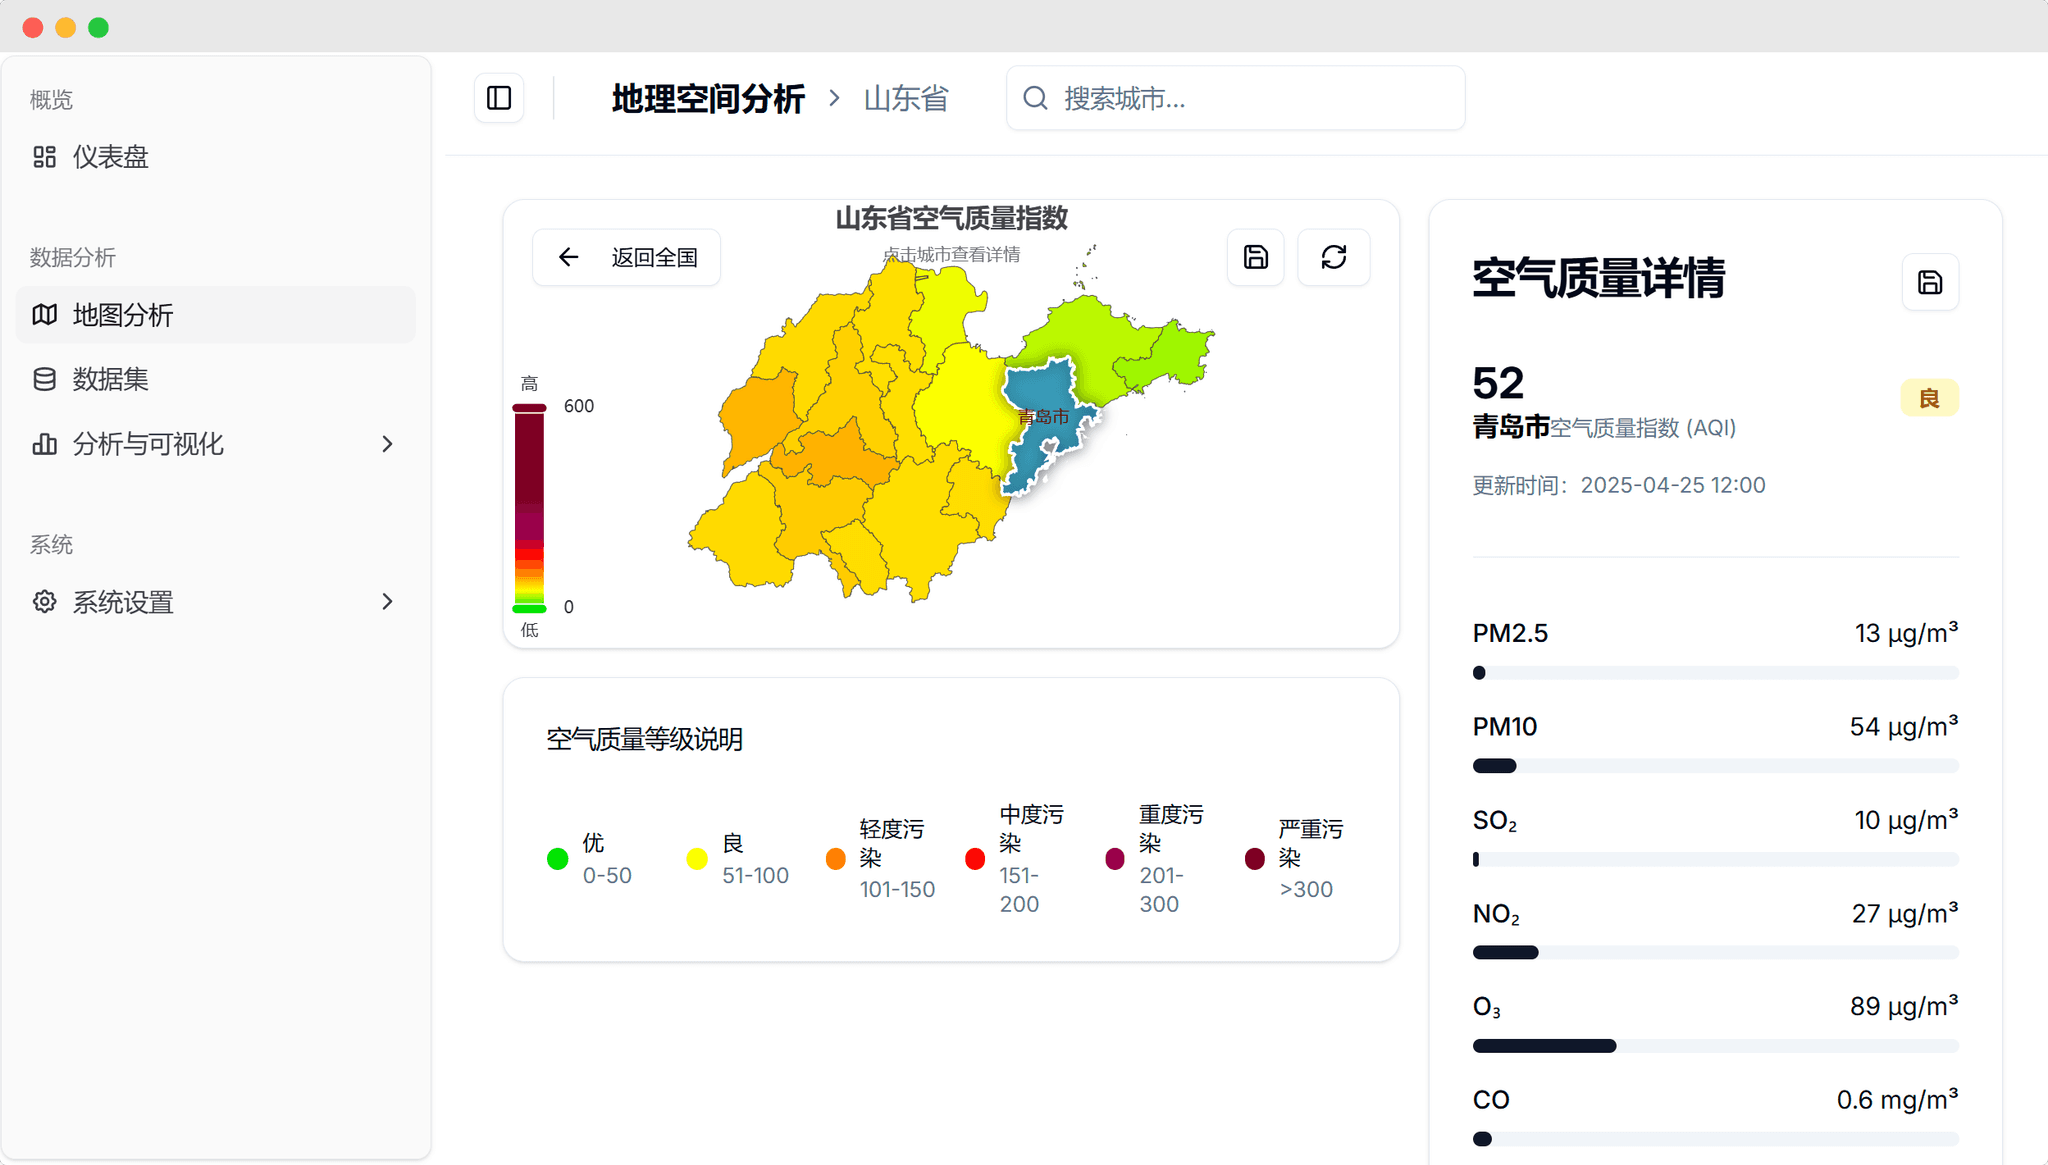This screenshot has width=2048, height=1165.
Task: Click the purple 重度污染 legend dot
Action: click(1115, 859)
